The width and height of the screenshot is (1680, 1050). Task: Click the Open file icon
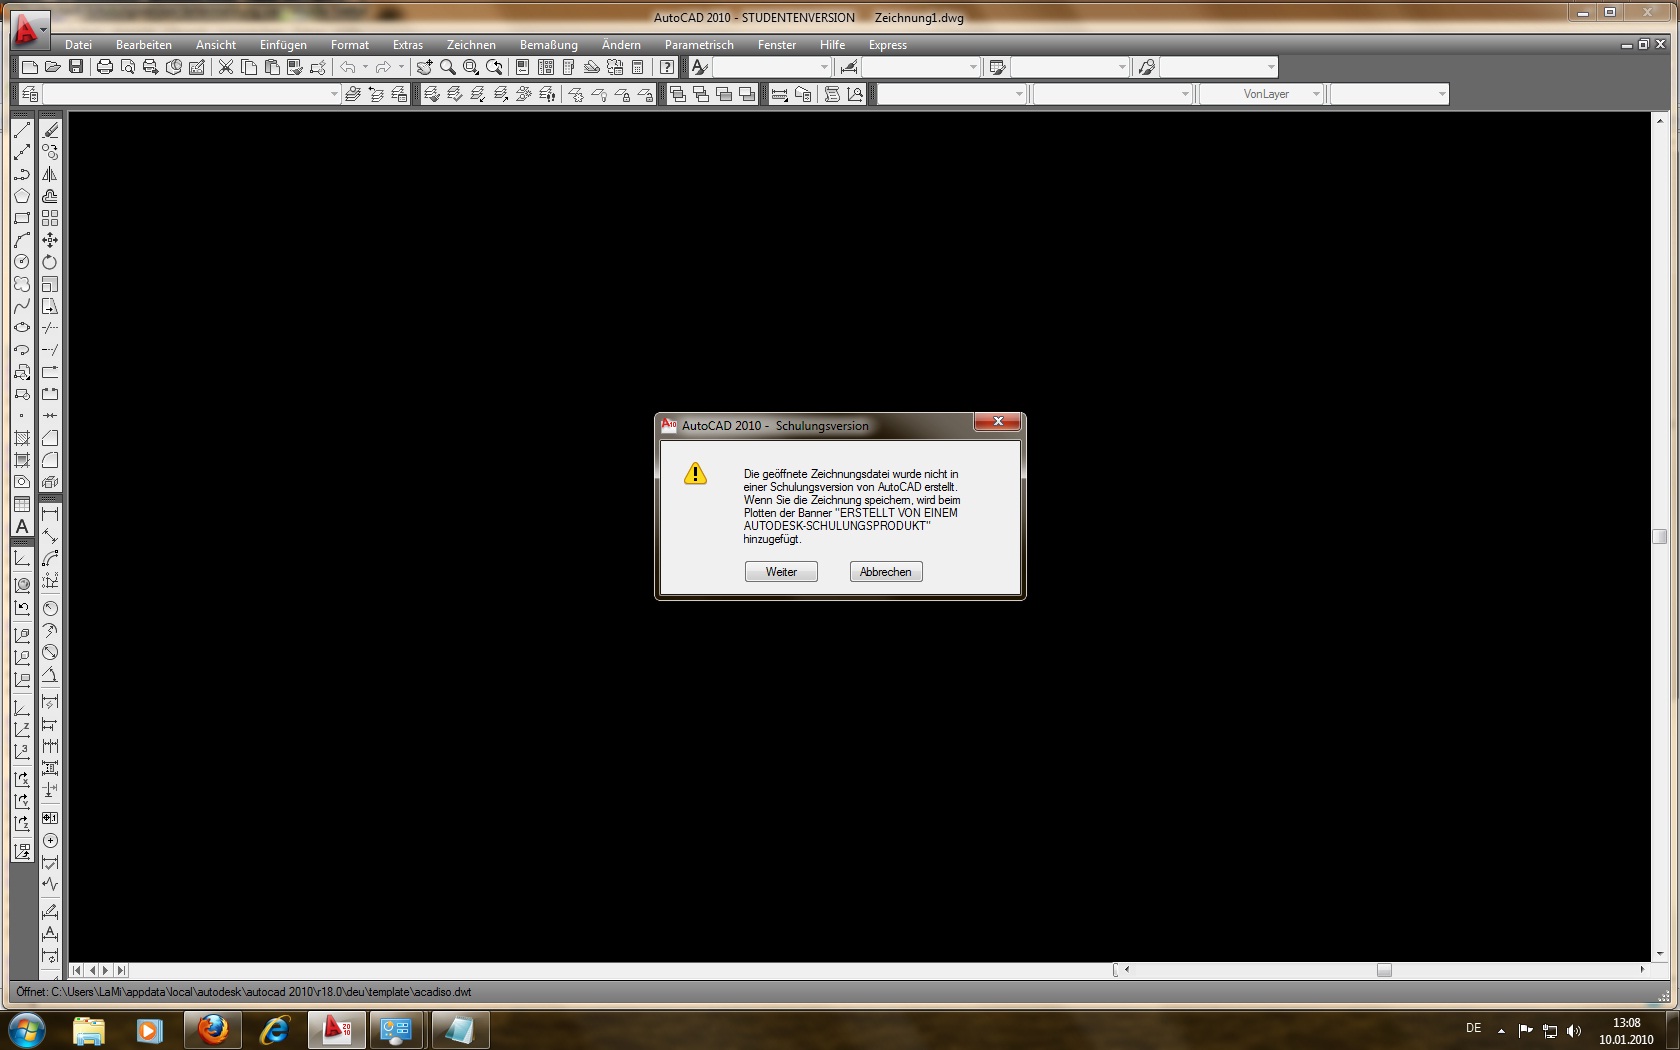(x=53, y=67)
